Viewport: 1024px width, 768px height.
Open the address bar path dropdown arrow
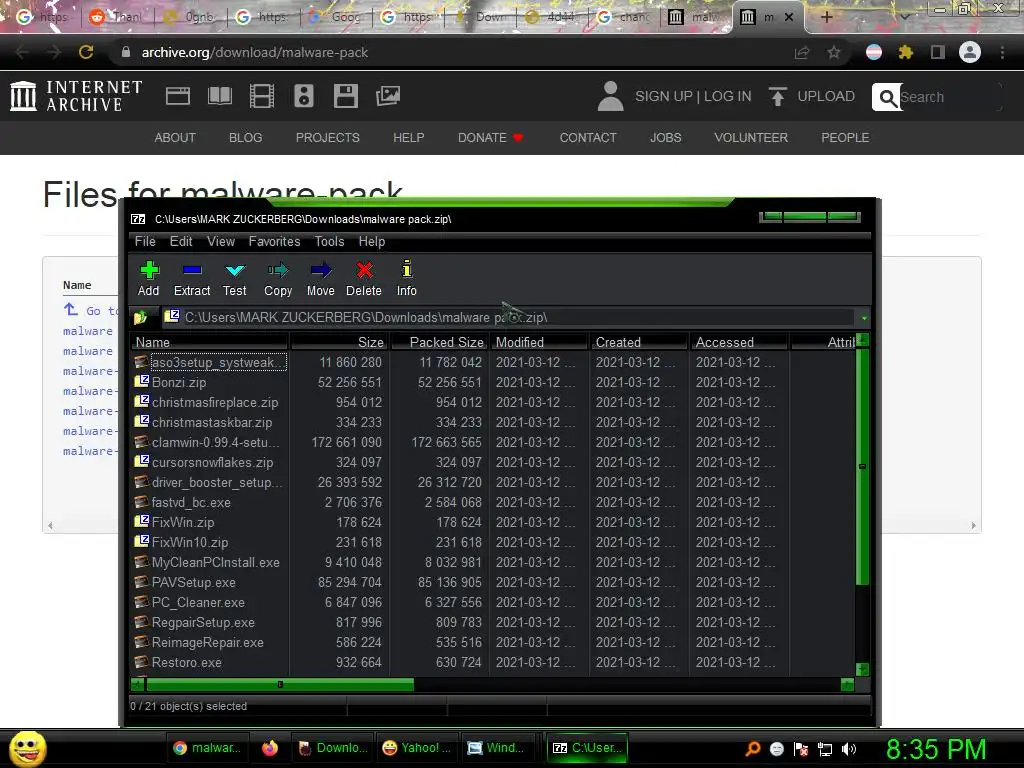(x=864, y=318)
